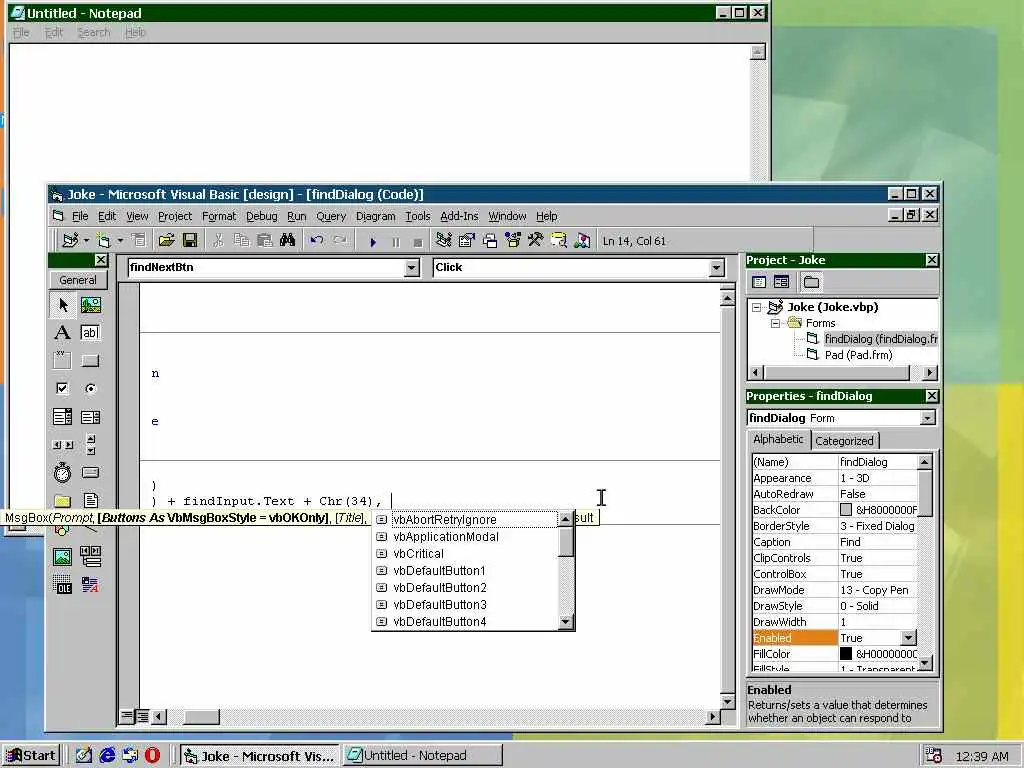1024x768 pixels.
Task: Click the Undo toolbar icon
Action: (317, 241)
